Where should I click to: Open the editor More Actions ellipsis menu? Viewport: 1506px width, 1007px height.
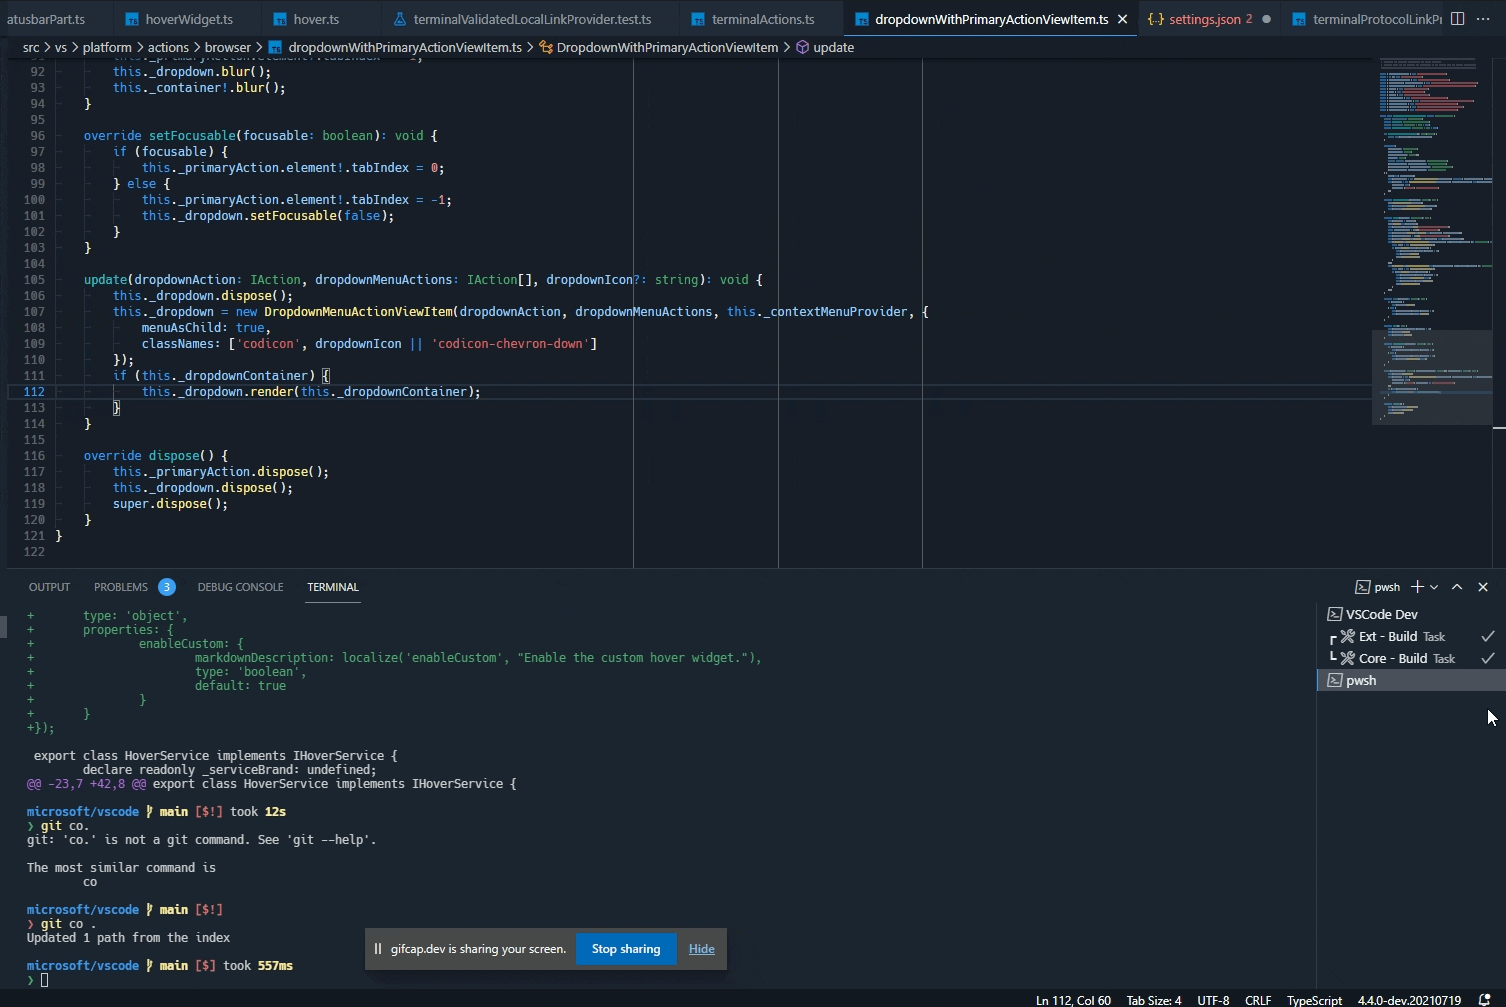(1483, 19)
